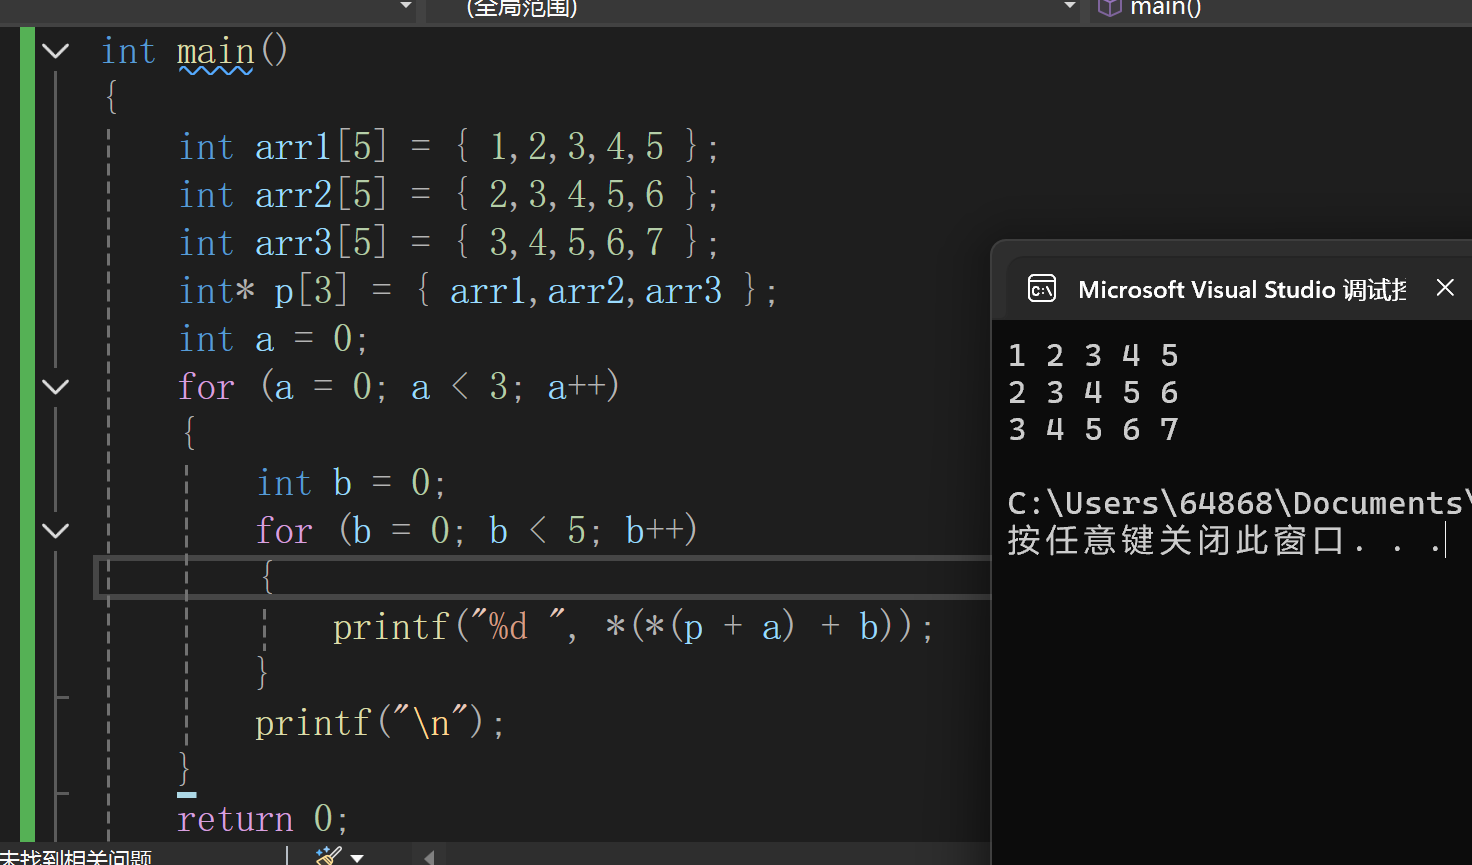Collapse the inner for loop block
1472x865 pixels.
pyautogui.click(x=55, y=530)
